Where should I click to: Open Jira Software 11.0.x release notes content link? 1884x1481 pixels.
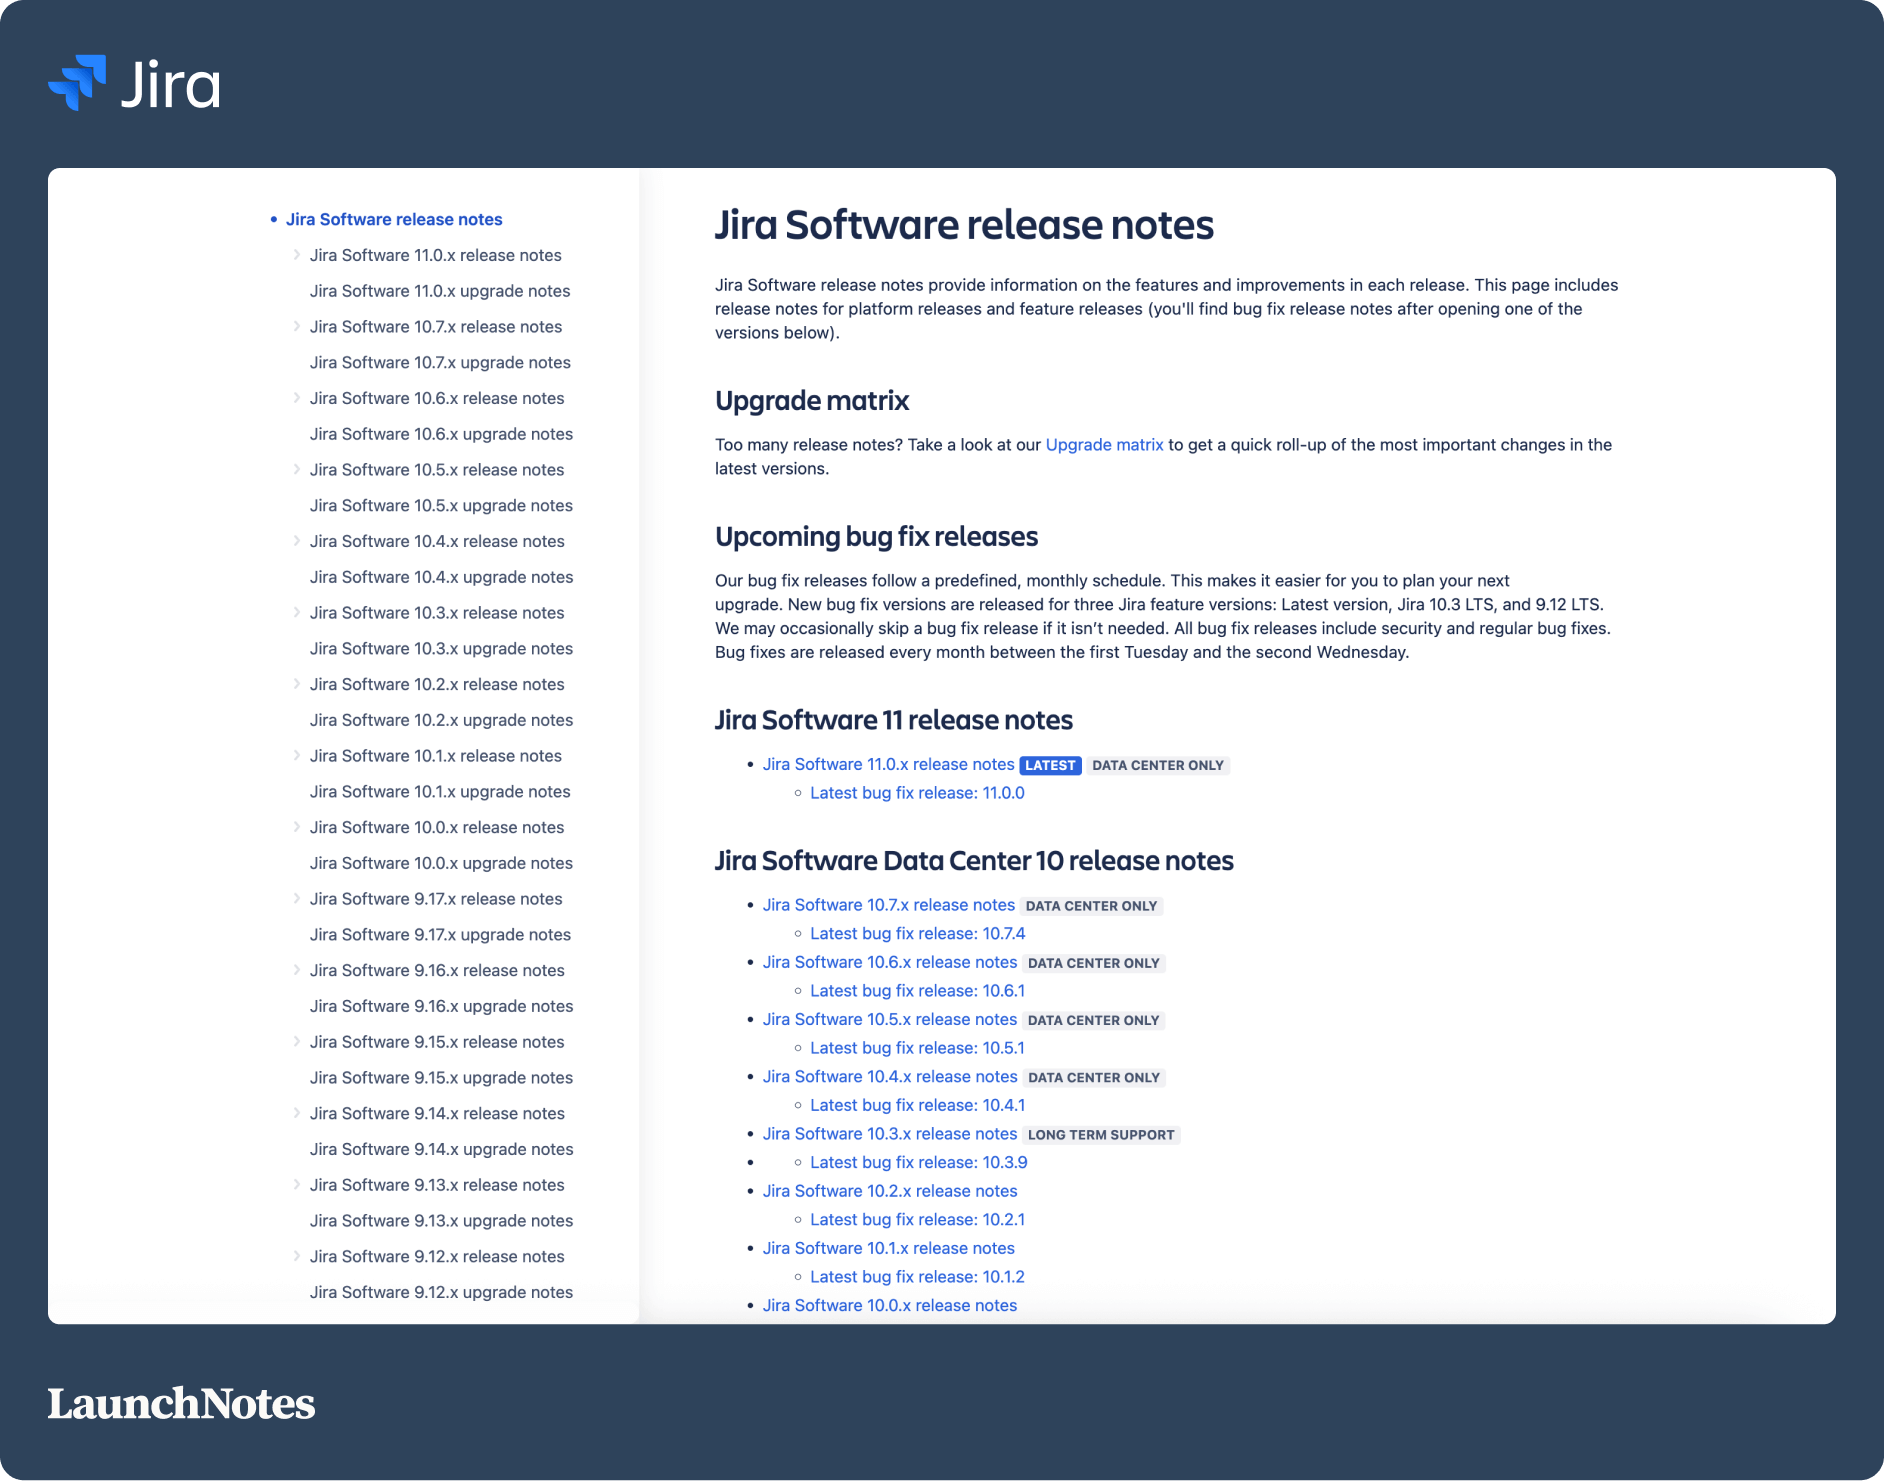point(888,764)
